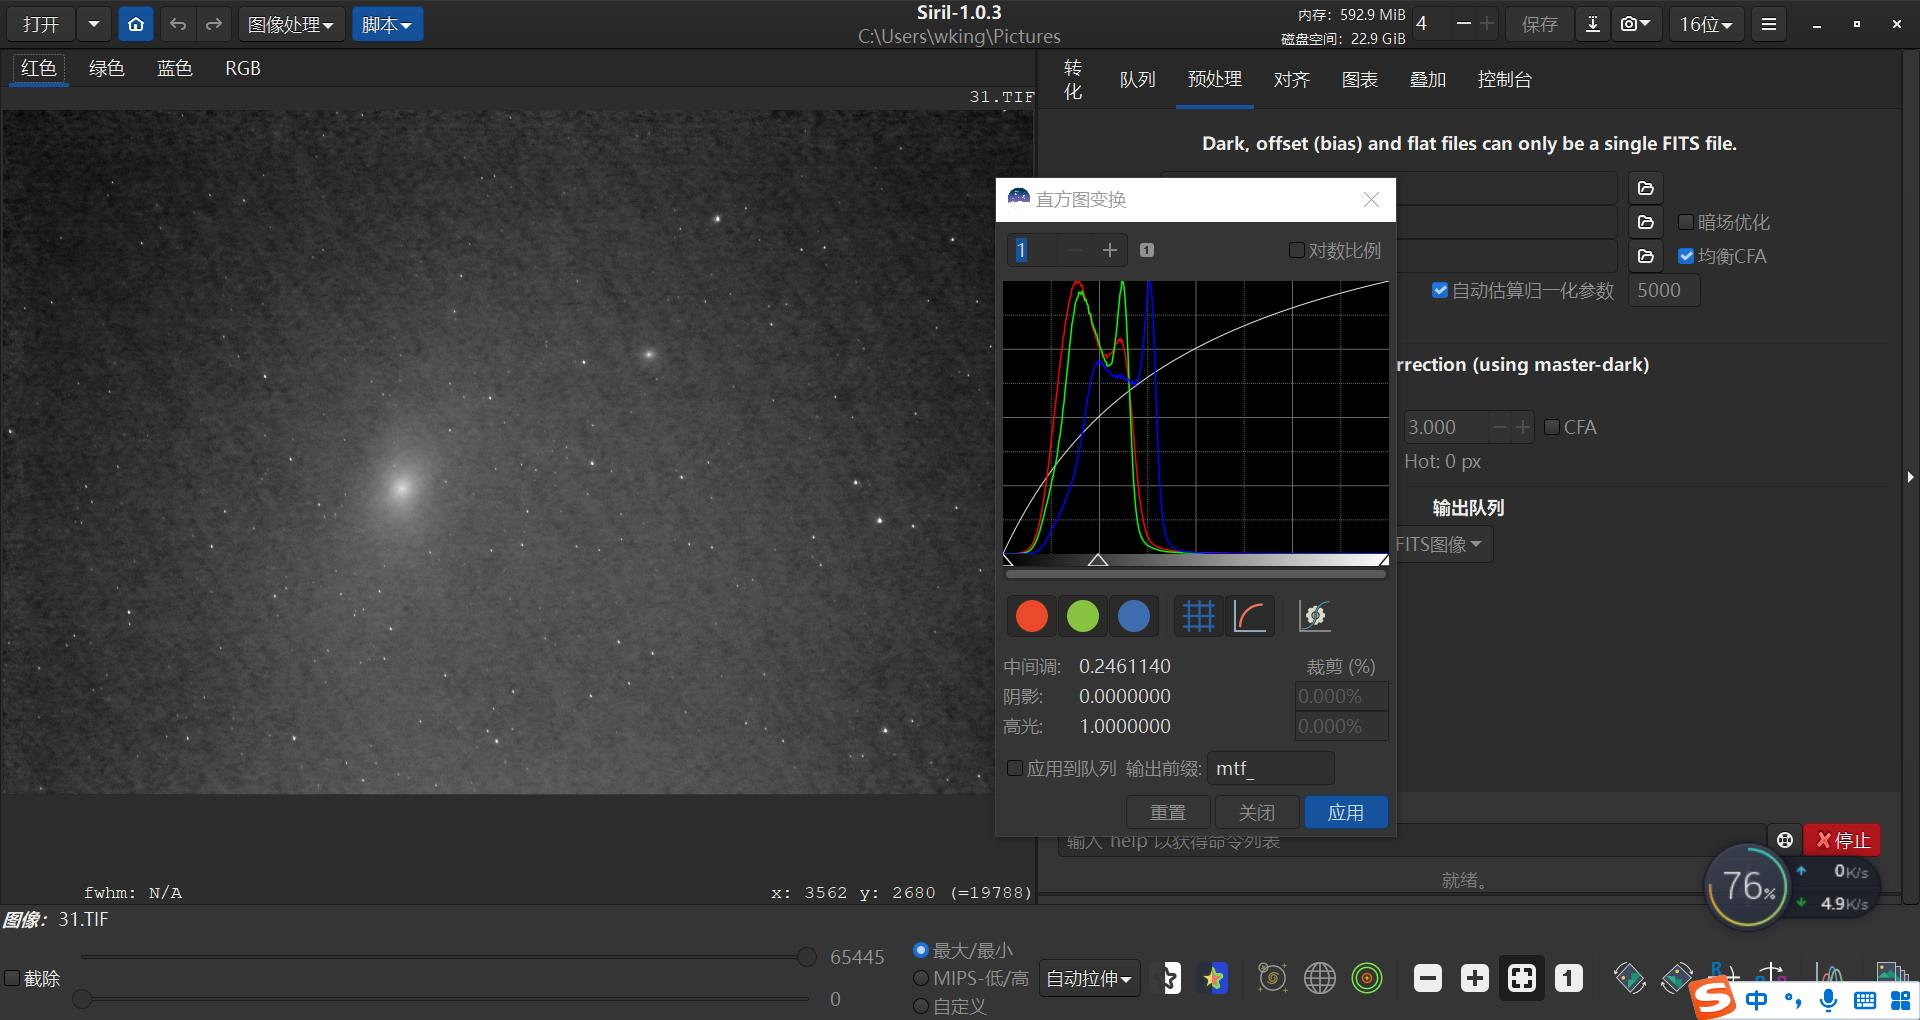
Task: Click the 打开 button
Action: [x=41, y=24]
